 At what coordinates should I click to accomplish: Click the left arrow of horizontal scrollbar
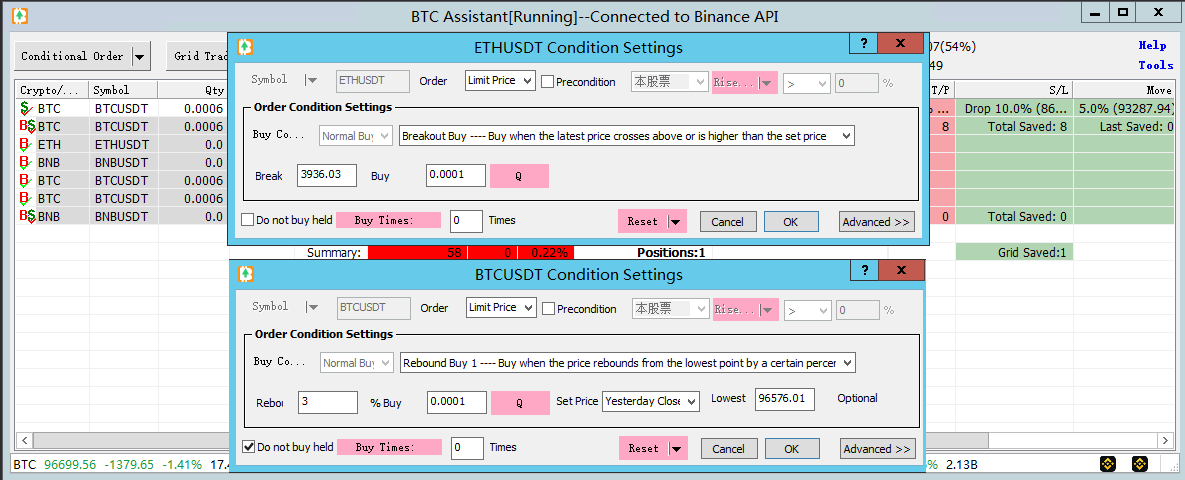click(x=23, y=439)
